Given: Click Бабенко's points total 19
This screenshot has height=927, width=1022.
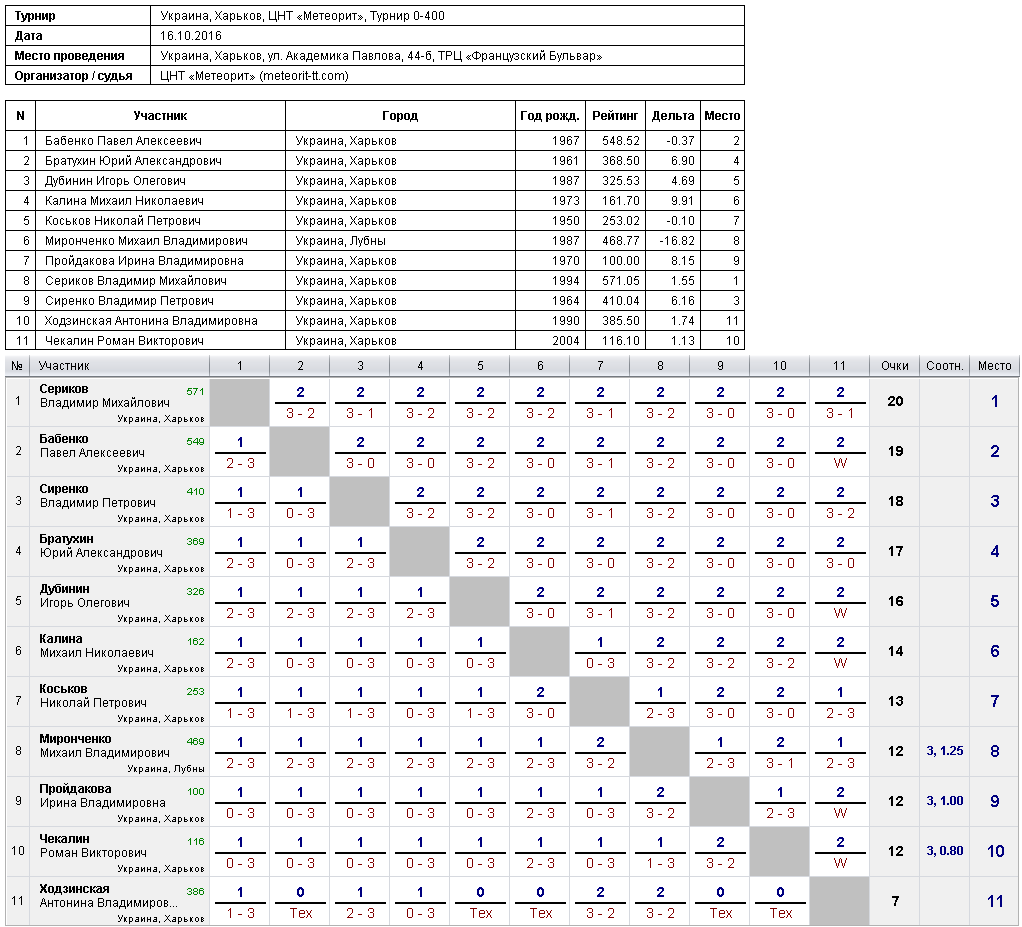Looking at the screenshot, I should click(x=895, y=451).
